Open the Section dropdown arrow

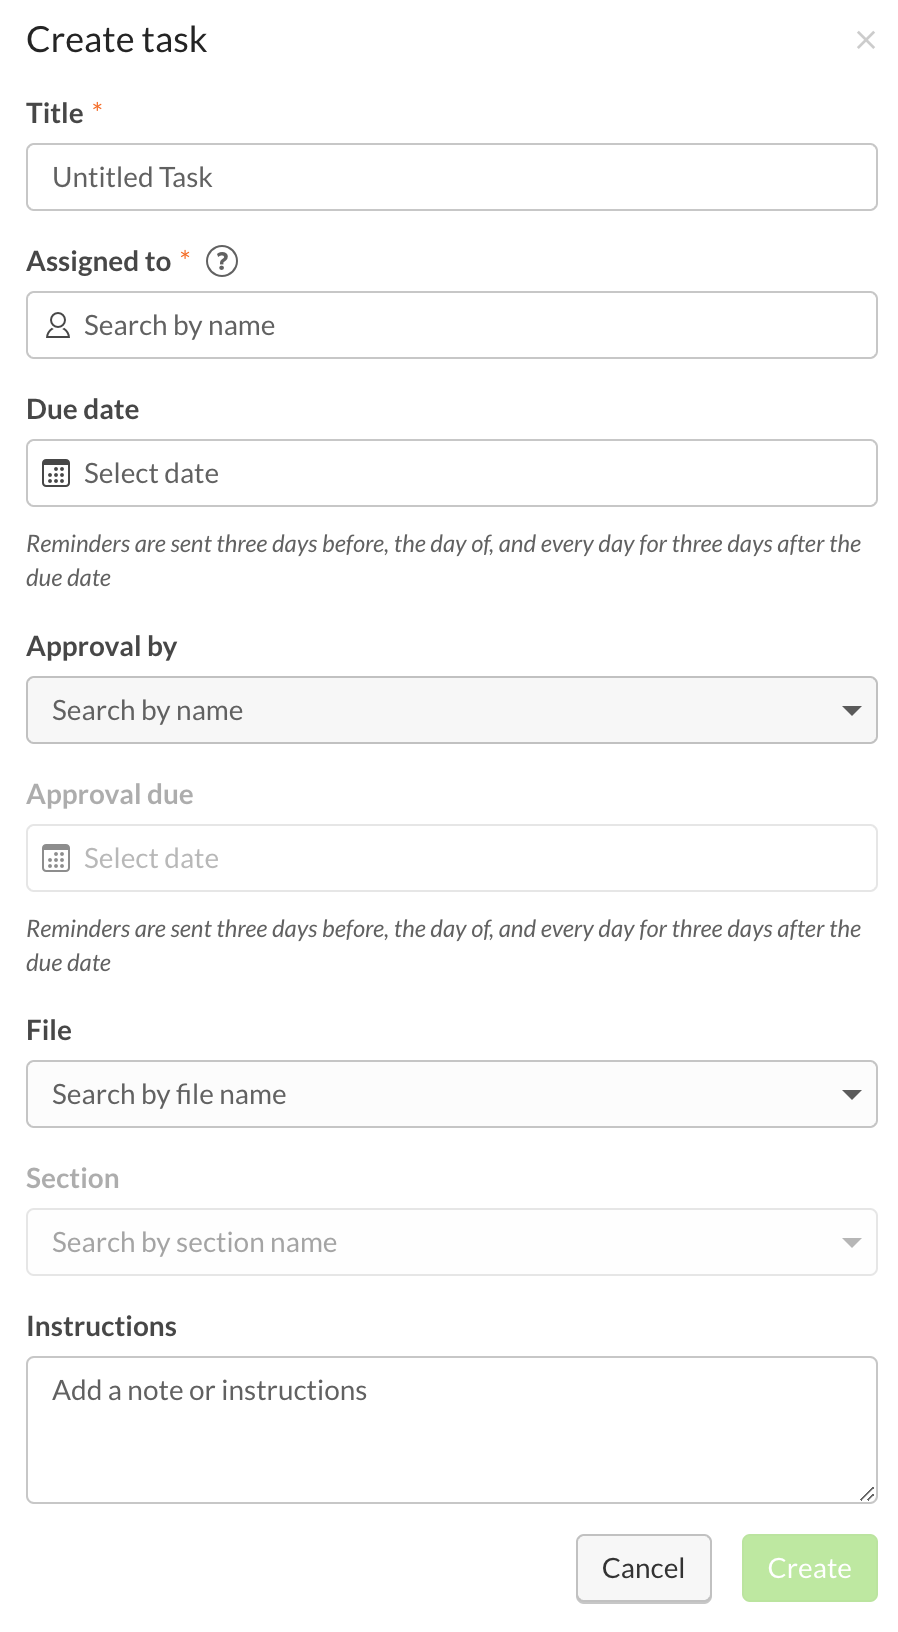tap(851, 1242)
